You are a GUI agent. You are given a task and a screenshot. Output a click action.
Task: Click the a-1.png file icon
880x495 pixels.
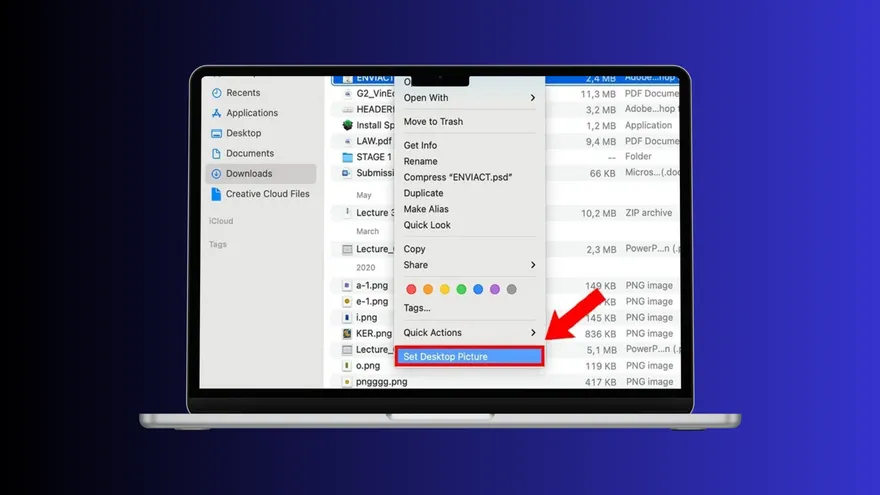click(347, 285)
